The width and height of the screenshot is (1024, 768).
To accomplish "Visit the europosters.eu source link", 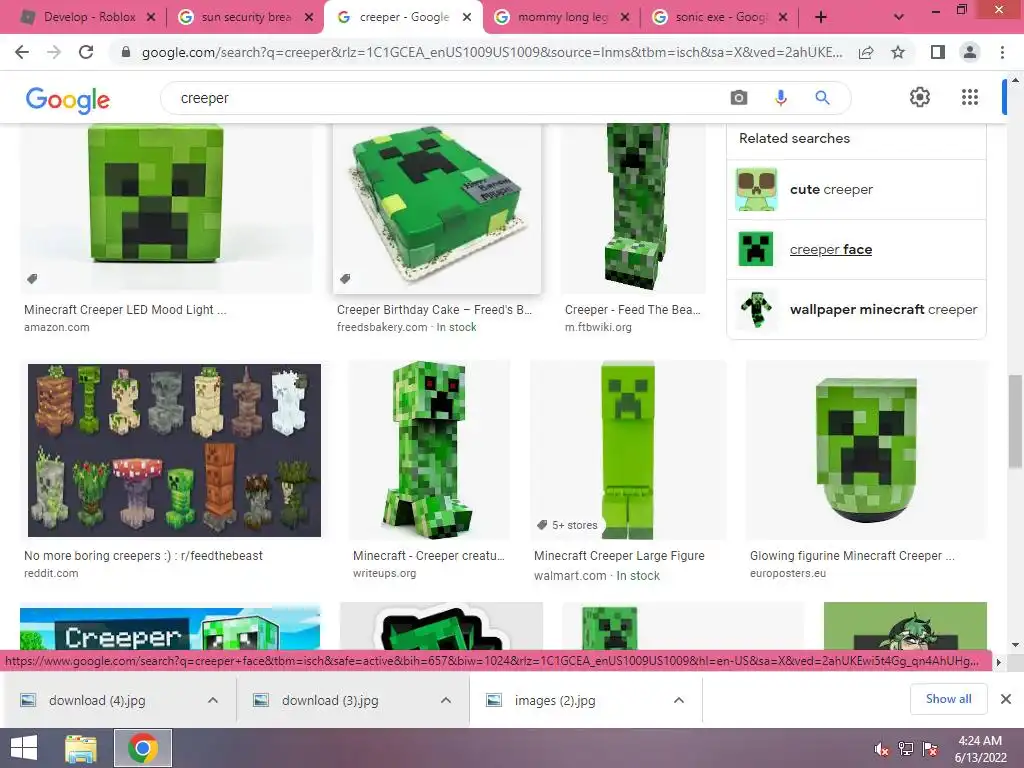I will (788, 573).
